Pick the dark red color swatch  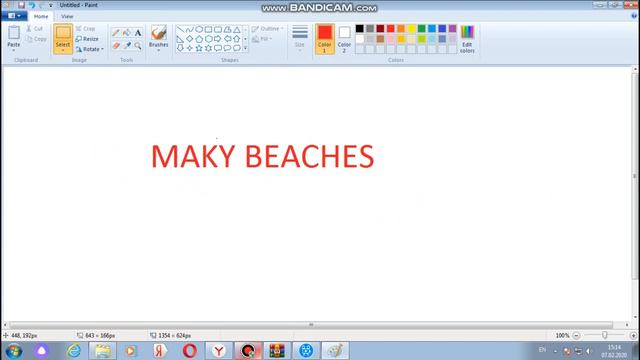(380, 28)
